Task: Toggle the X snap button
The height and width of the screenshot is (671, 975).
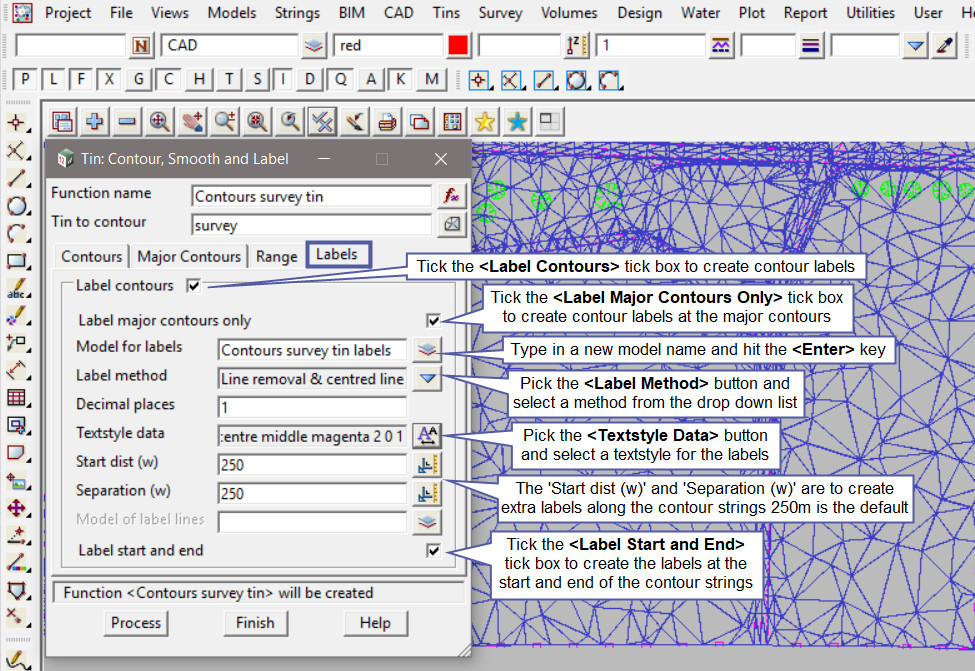Action: point(109,80)
